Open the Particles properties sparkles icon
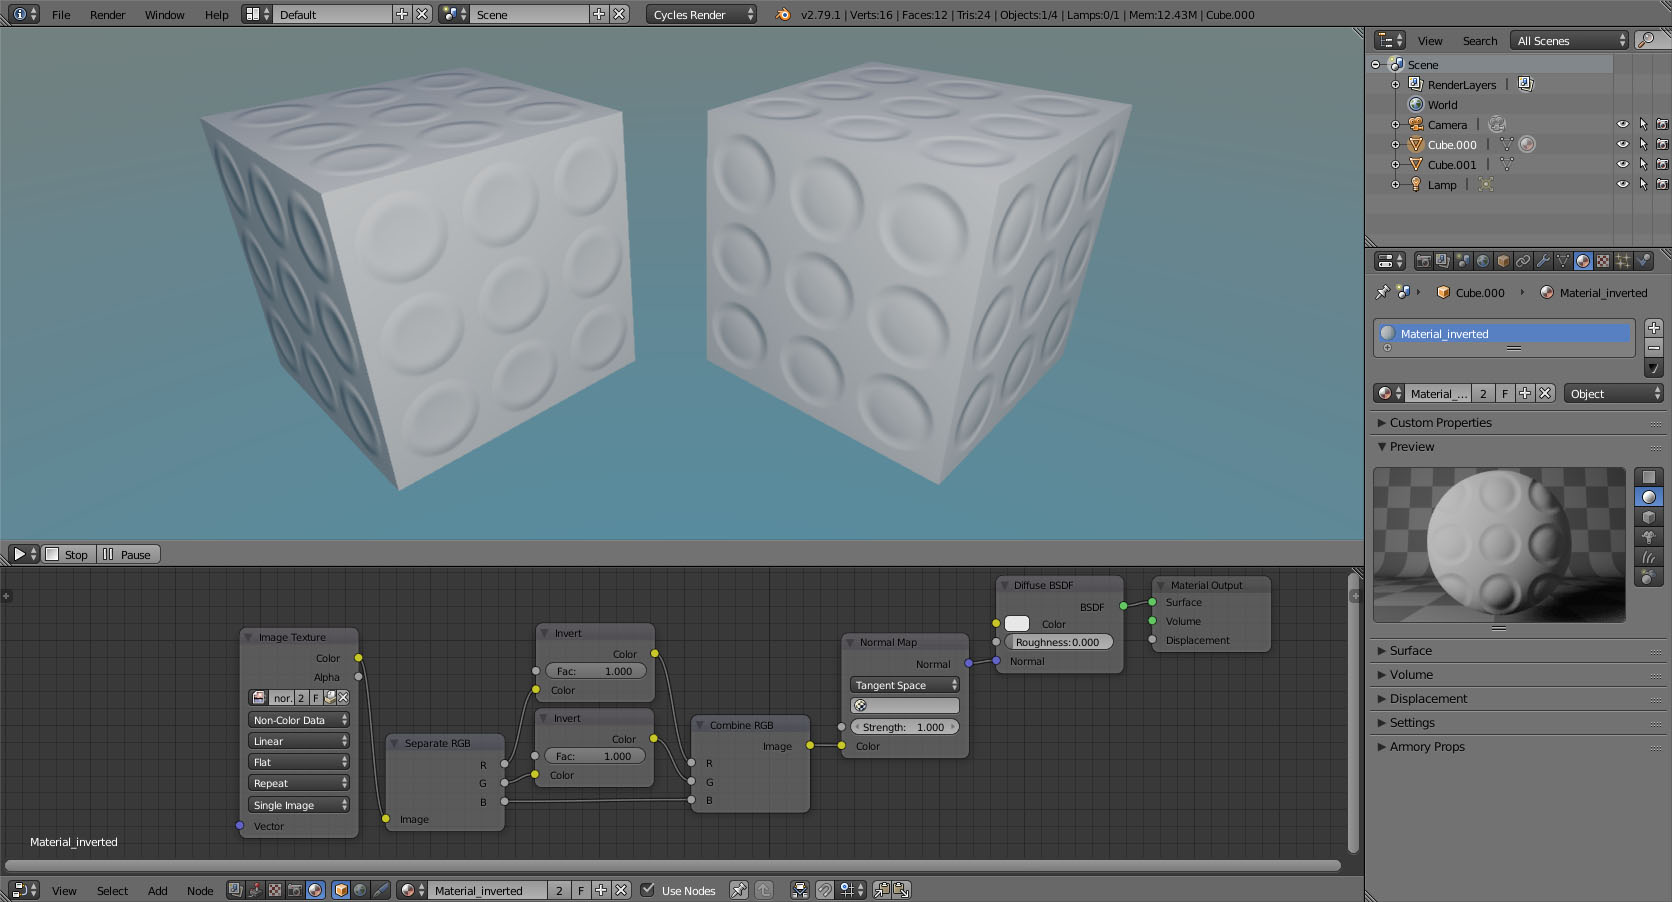Screen dimensions: 1672x902 [x=1623, y=261]
